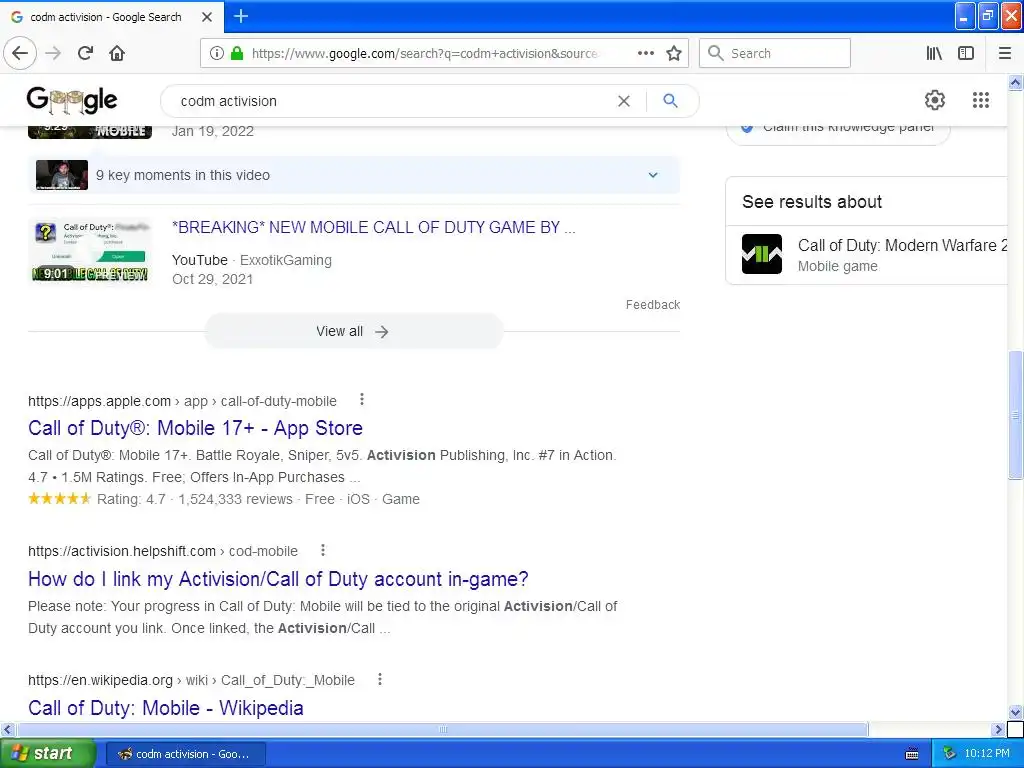Click the Feedback link

click(652, 304)
